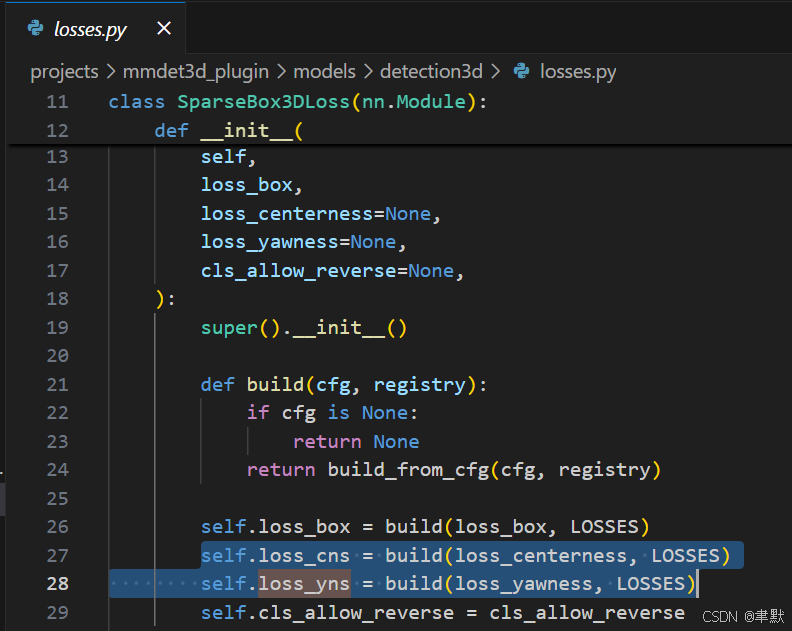Click the 'loss_box,' parameter on line 14
792x631 pixels.
click(252, 185)
